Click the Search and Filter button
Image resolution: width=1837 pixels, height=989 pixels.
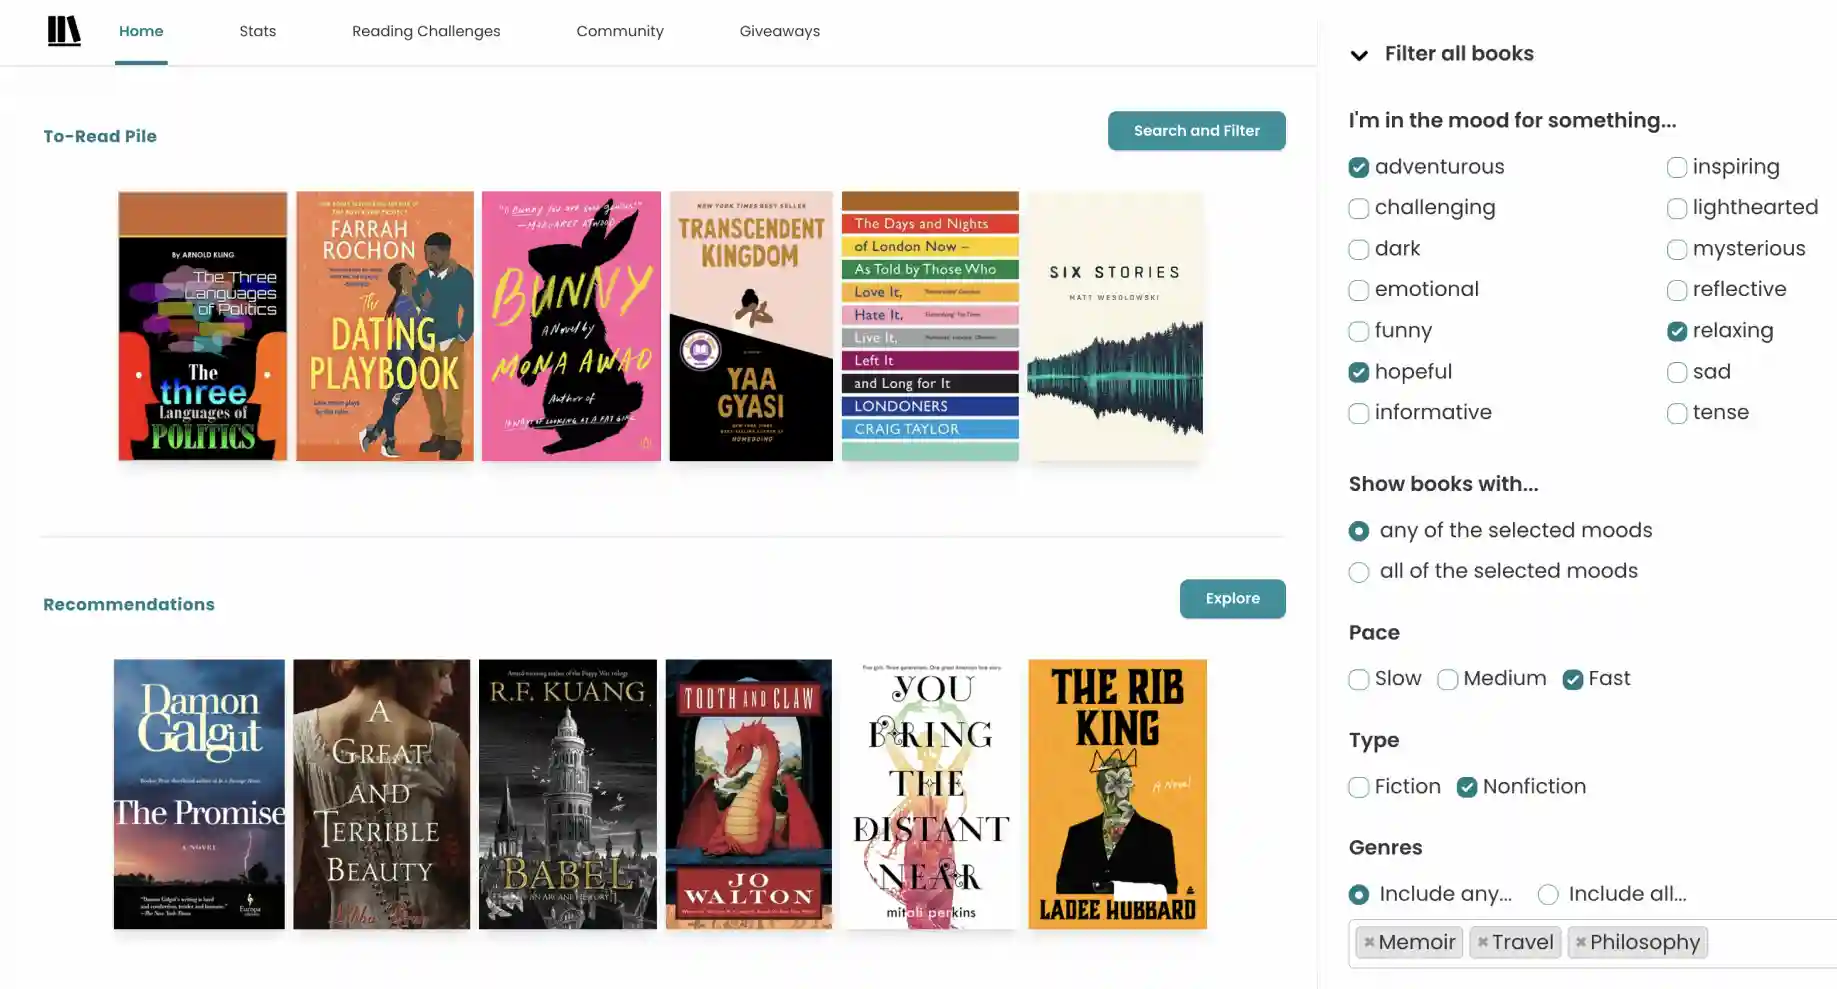(1197, 131)
